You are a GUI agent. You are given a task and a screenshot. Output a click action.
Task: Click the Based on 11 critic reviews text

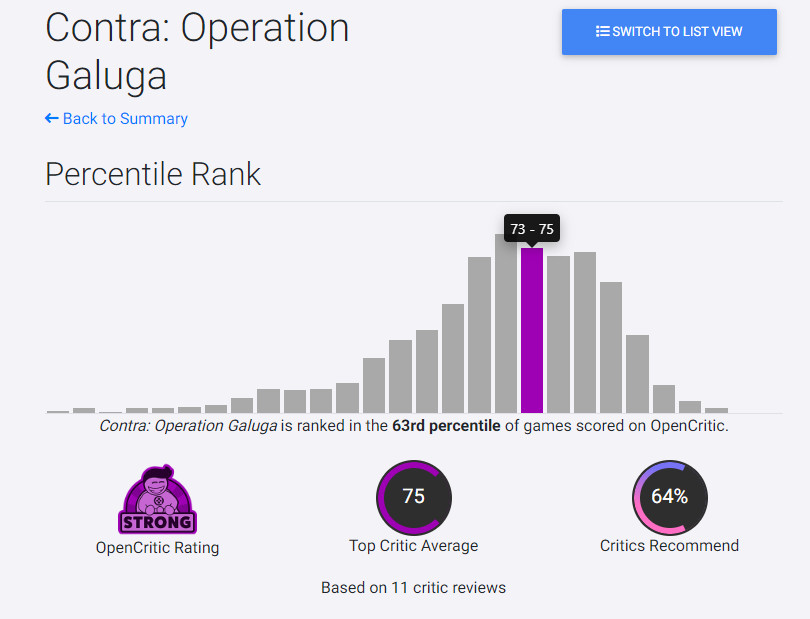coord(414,588)
